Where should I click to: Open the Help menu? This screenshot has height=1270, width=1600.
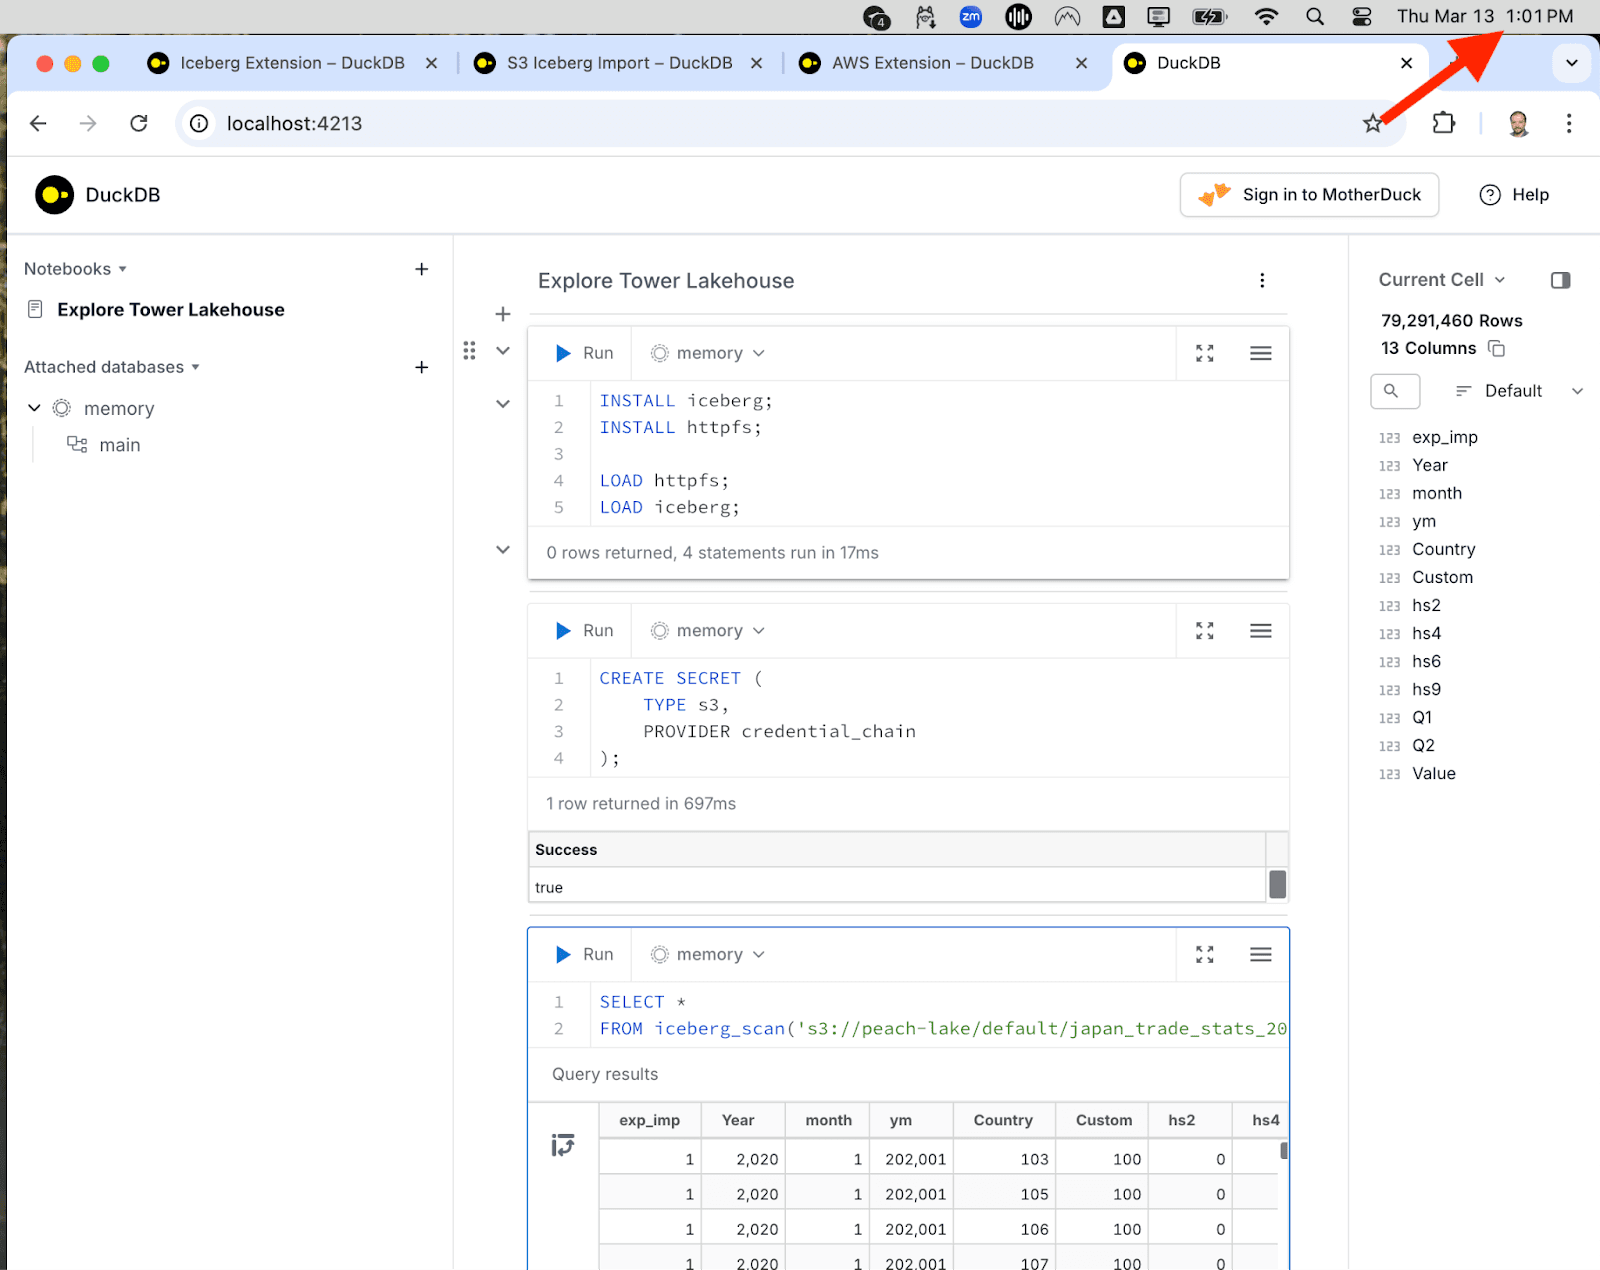click(x=1514, y=195)
